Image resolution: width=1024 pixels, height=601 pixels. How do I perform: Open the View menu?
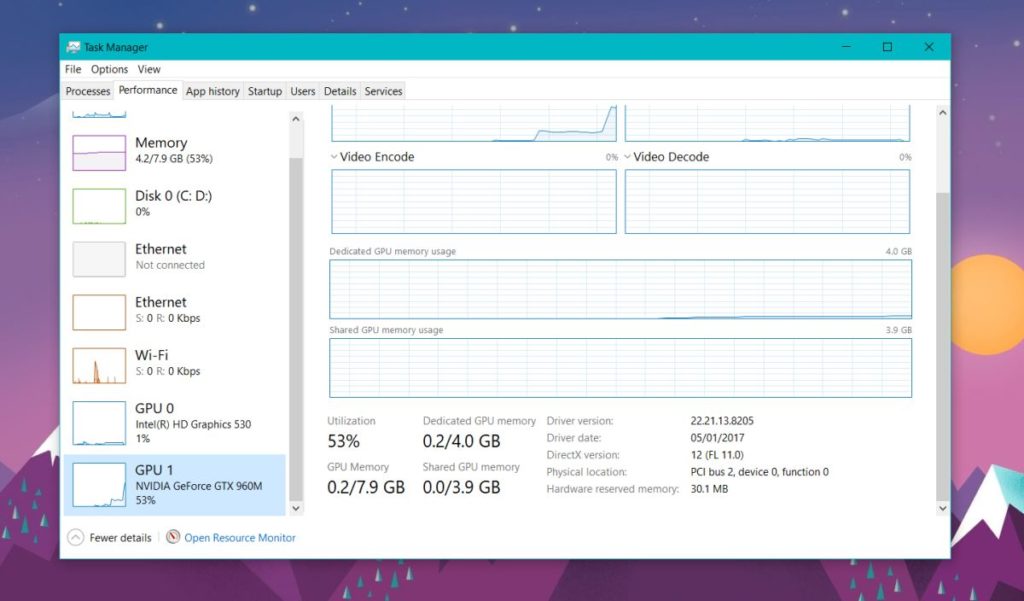tap(149, 69)
